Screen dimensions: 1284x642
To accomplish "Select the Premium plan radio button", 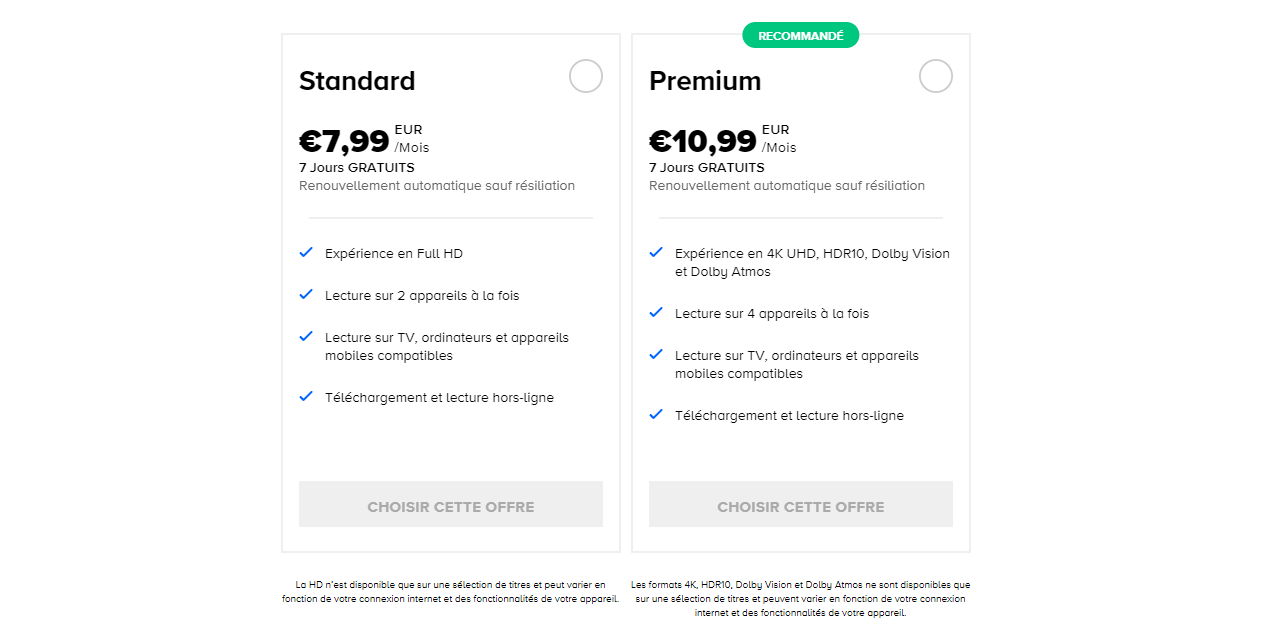I will click(936, 76).
